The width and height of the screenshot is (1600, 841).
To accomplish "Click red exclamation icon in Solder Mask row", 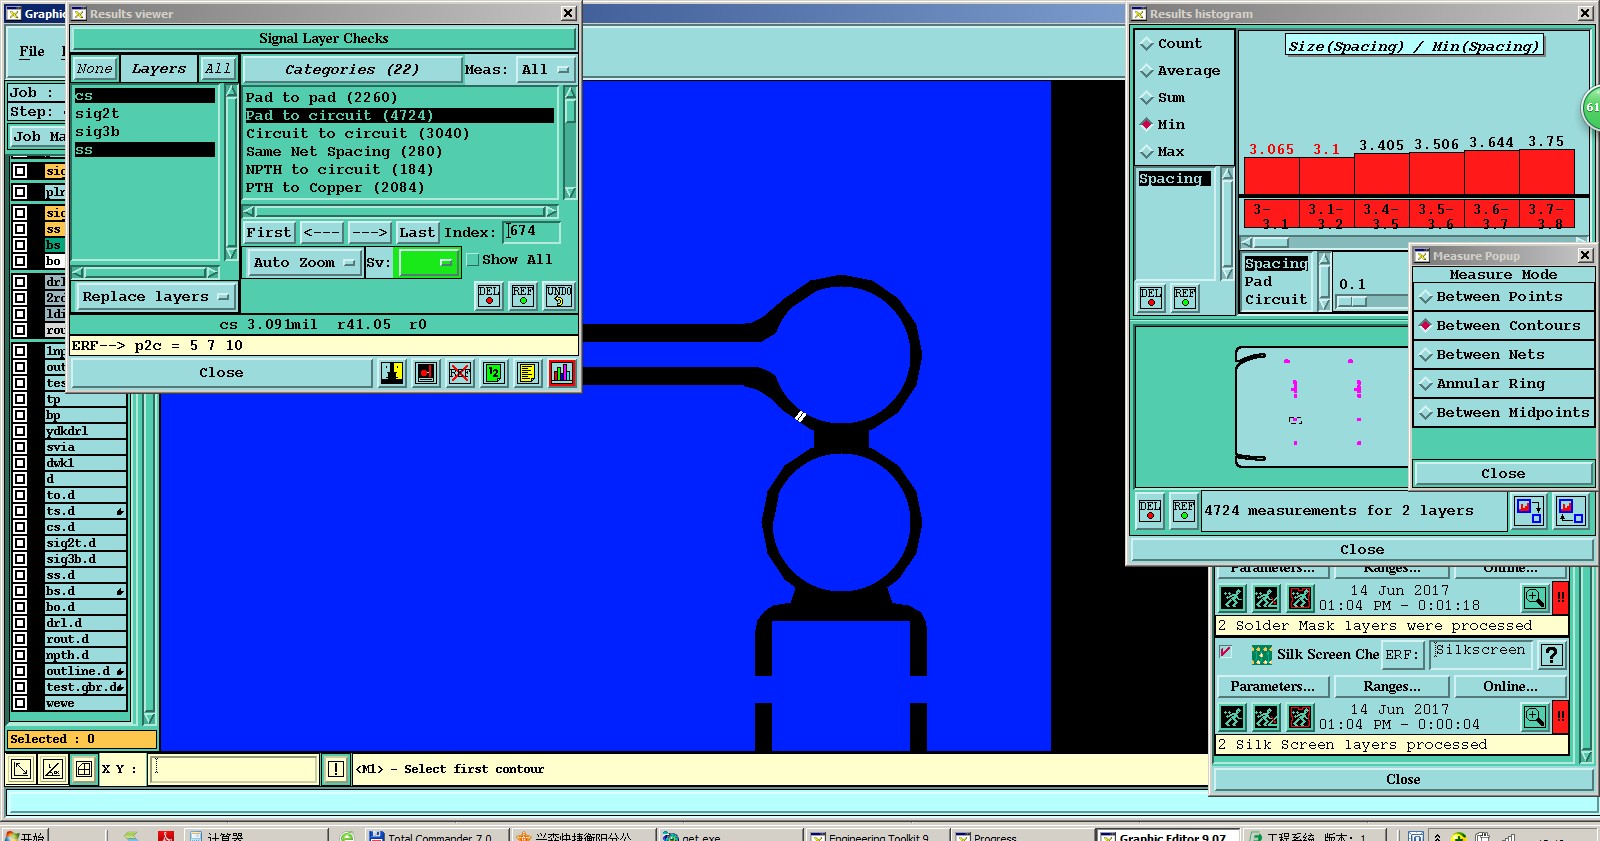I will [1560, 598].
